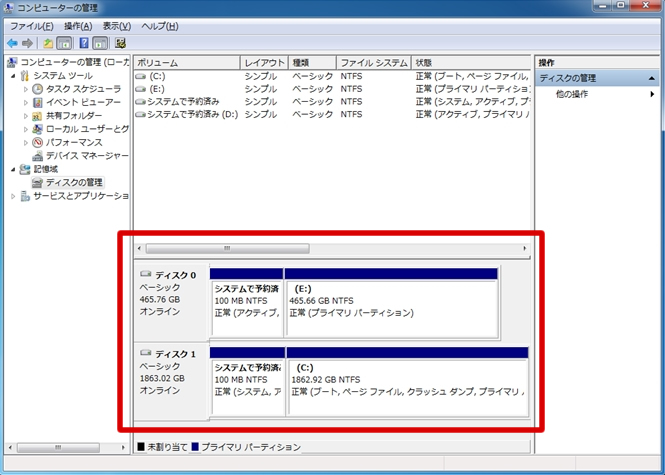This screenshot has height=475, width=665.
Task: Collapse the システム ツール tree node
Action: pos(13,76)
